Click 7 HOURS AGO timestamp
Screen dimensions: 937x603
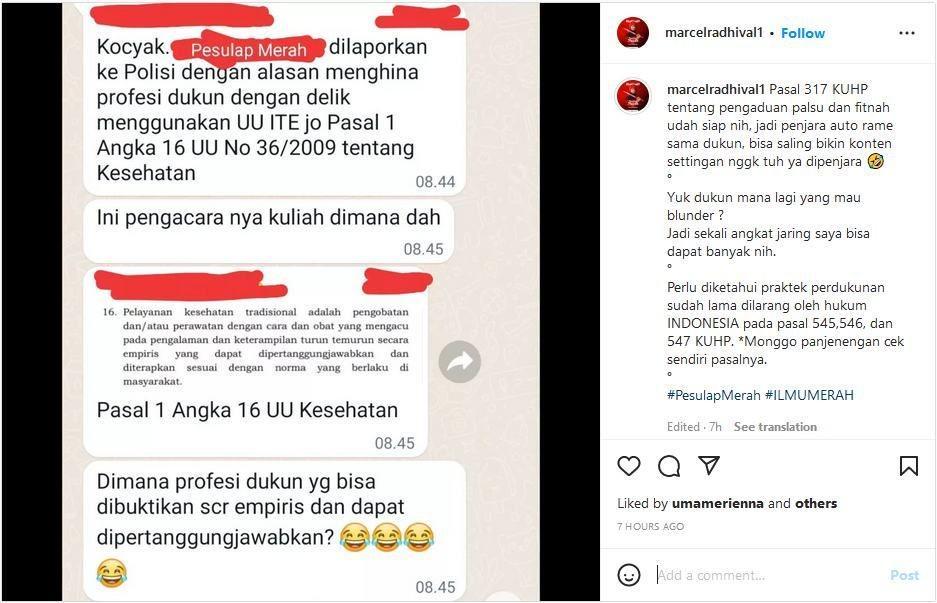[651, 527]
